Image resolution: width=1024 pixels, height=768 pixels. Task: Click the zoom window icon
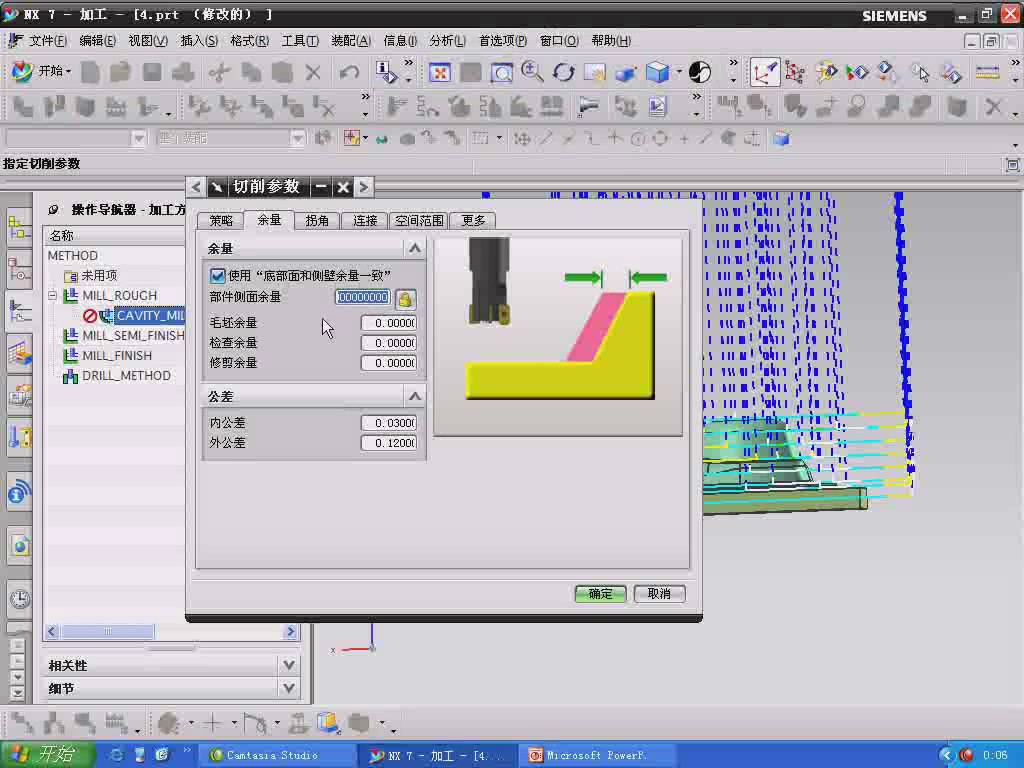(x=501, y=72)
